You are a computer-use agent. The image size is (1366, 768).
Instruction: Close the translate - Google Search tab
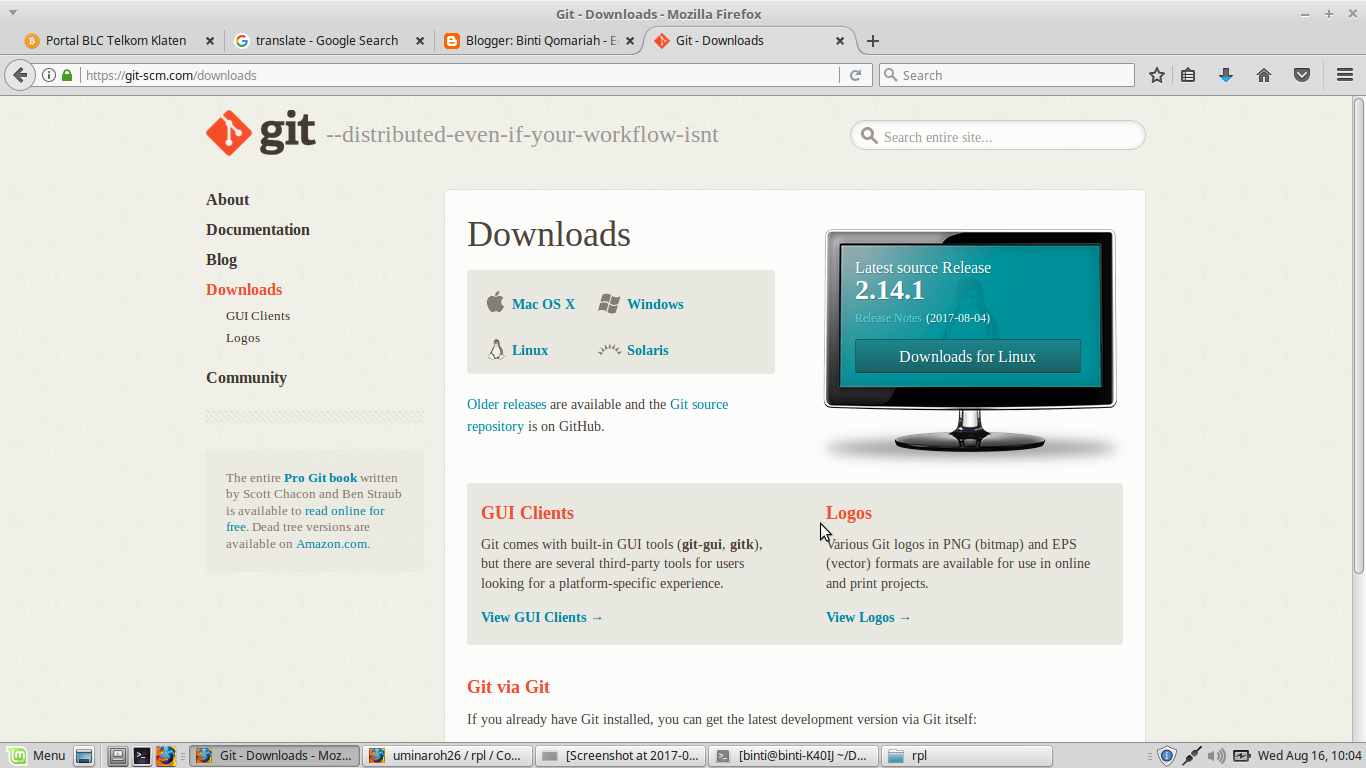[x=420, y=41]
